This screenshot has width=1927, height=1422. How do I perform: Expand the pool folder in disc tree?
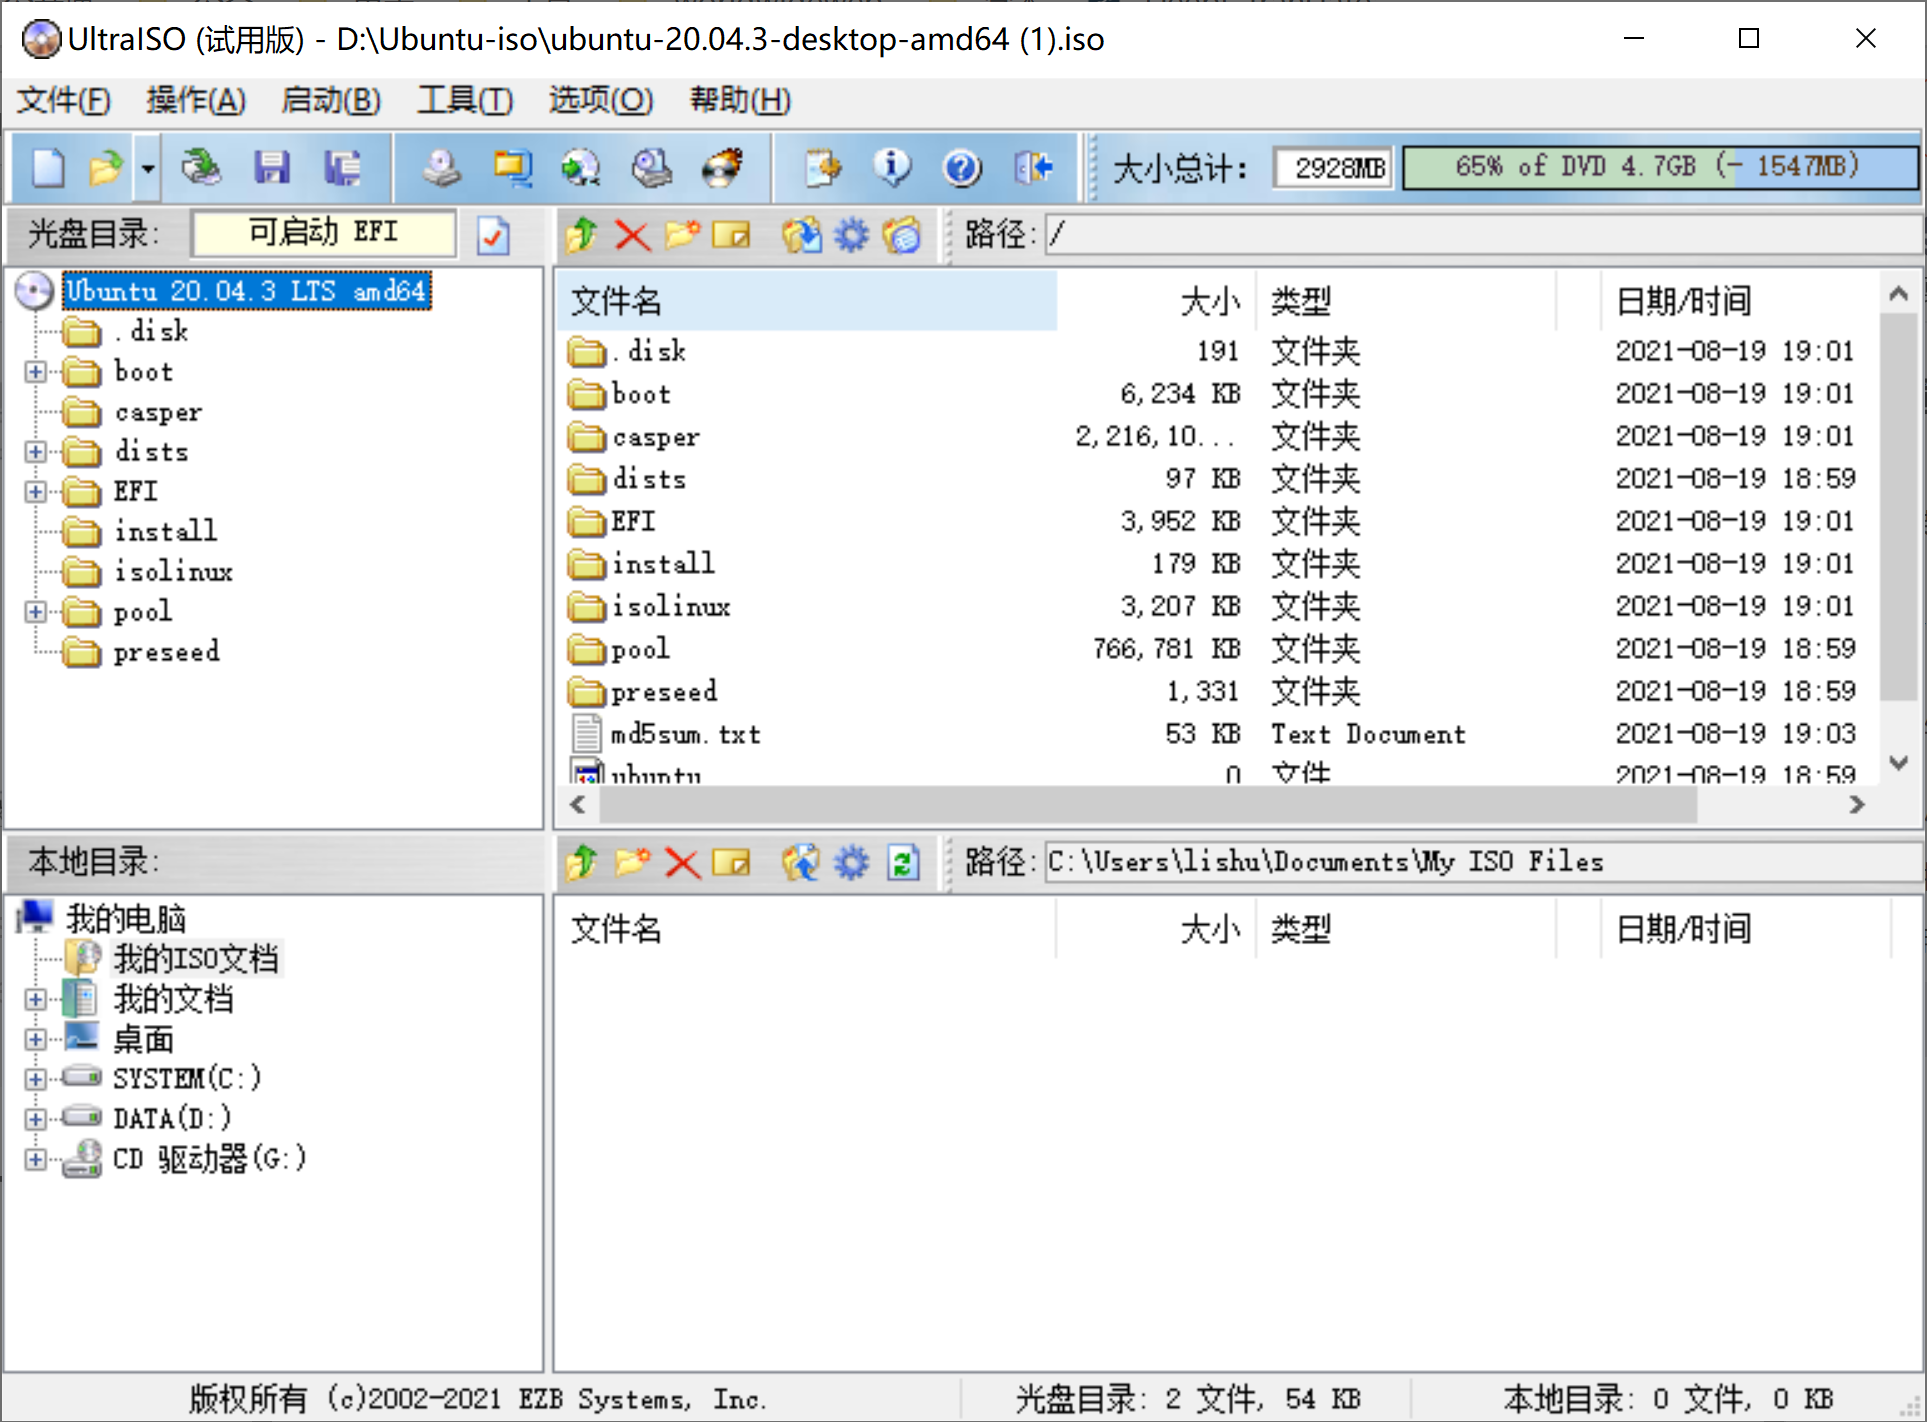coord(35,611)
